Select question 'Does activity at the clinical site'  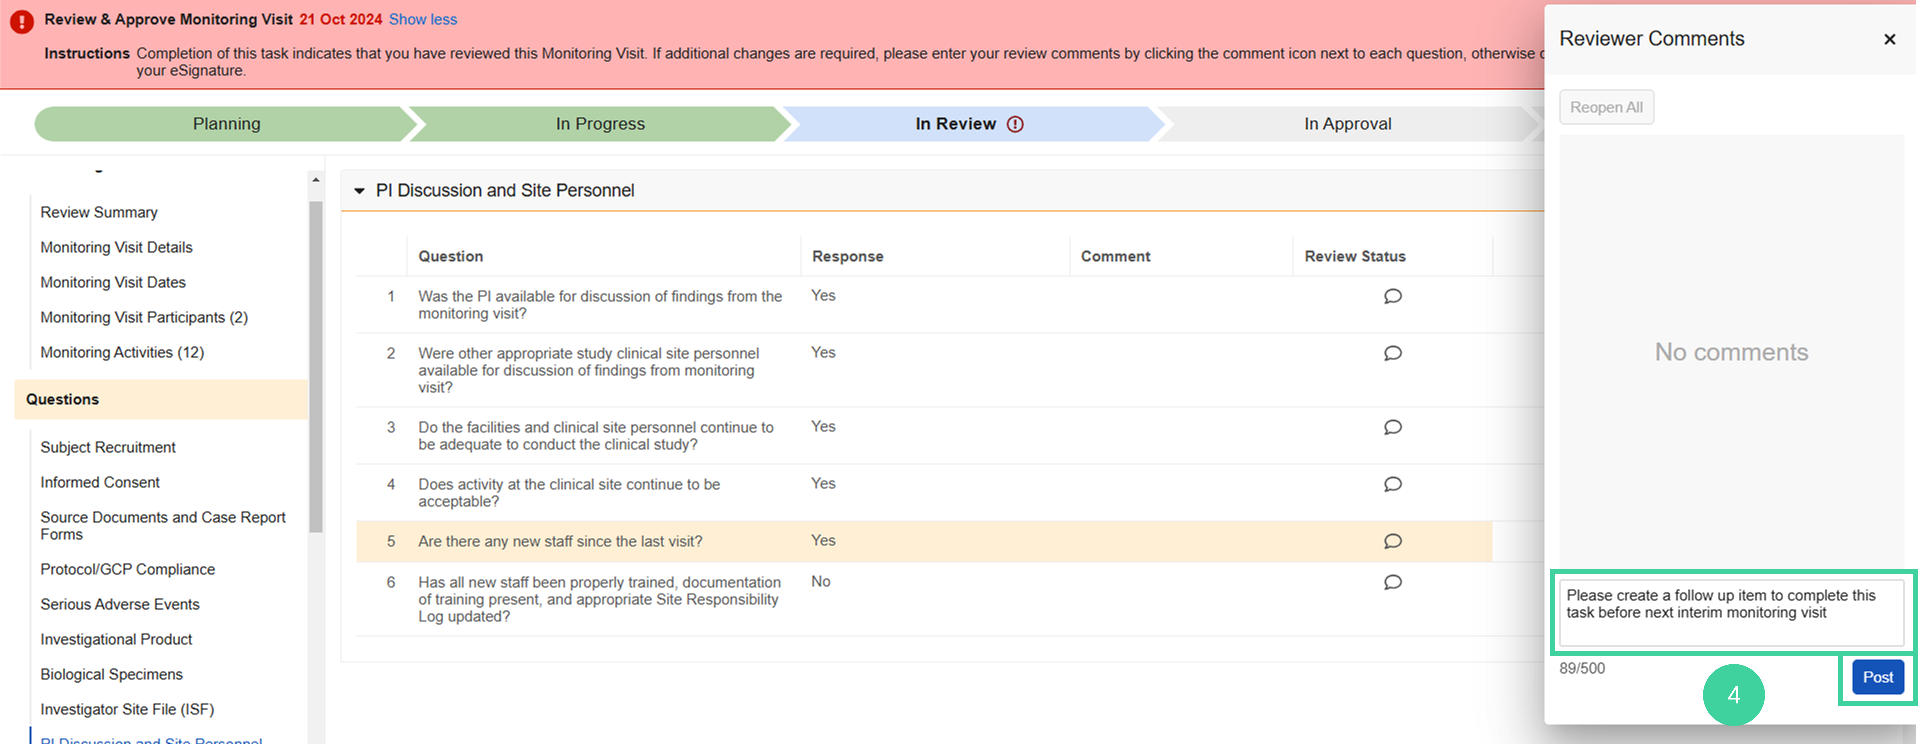569,493
